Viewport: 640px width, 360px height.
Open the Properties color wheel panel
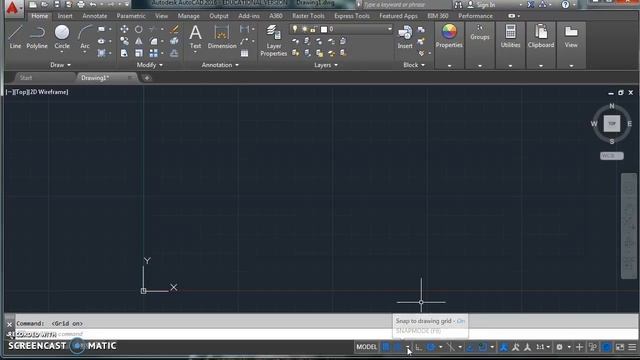tap(449, 37)
